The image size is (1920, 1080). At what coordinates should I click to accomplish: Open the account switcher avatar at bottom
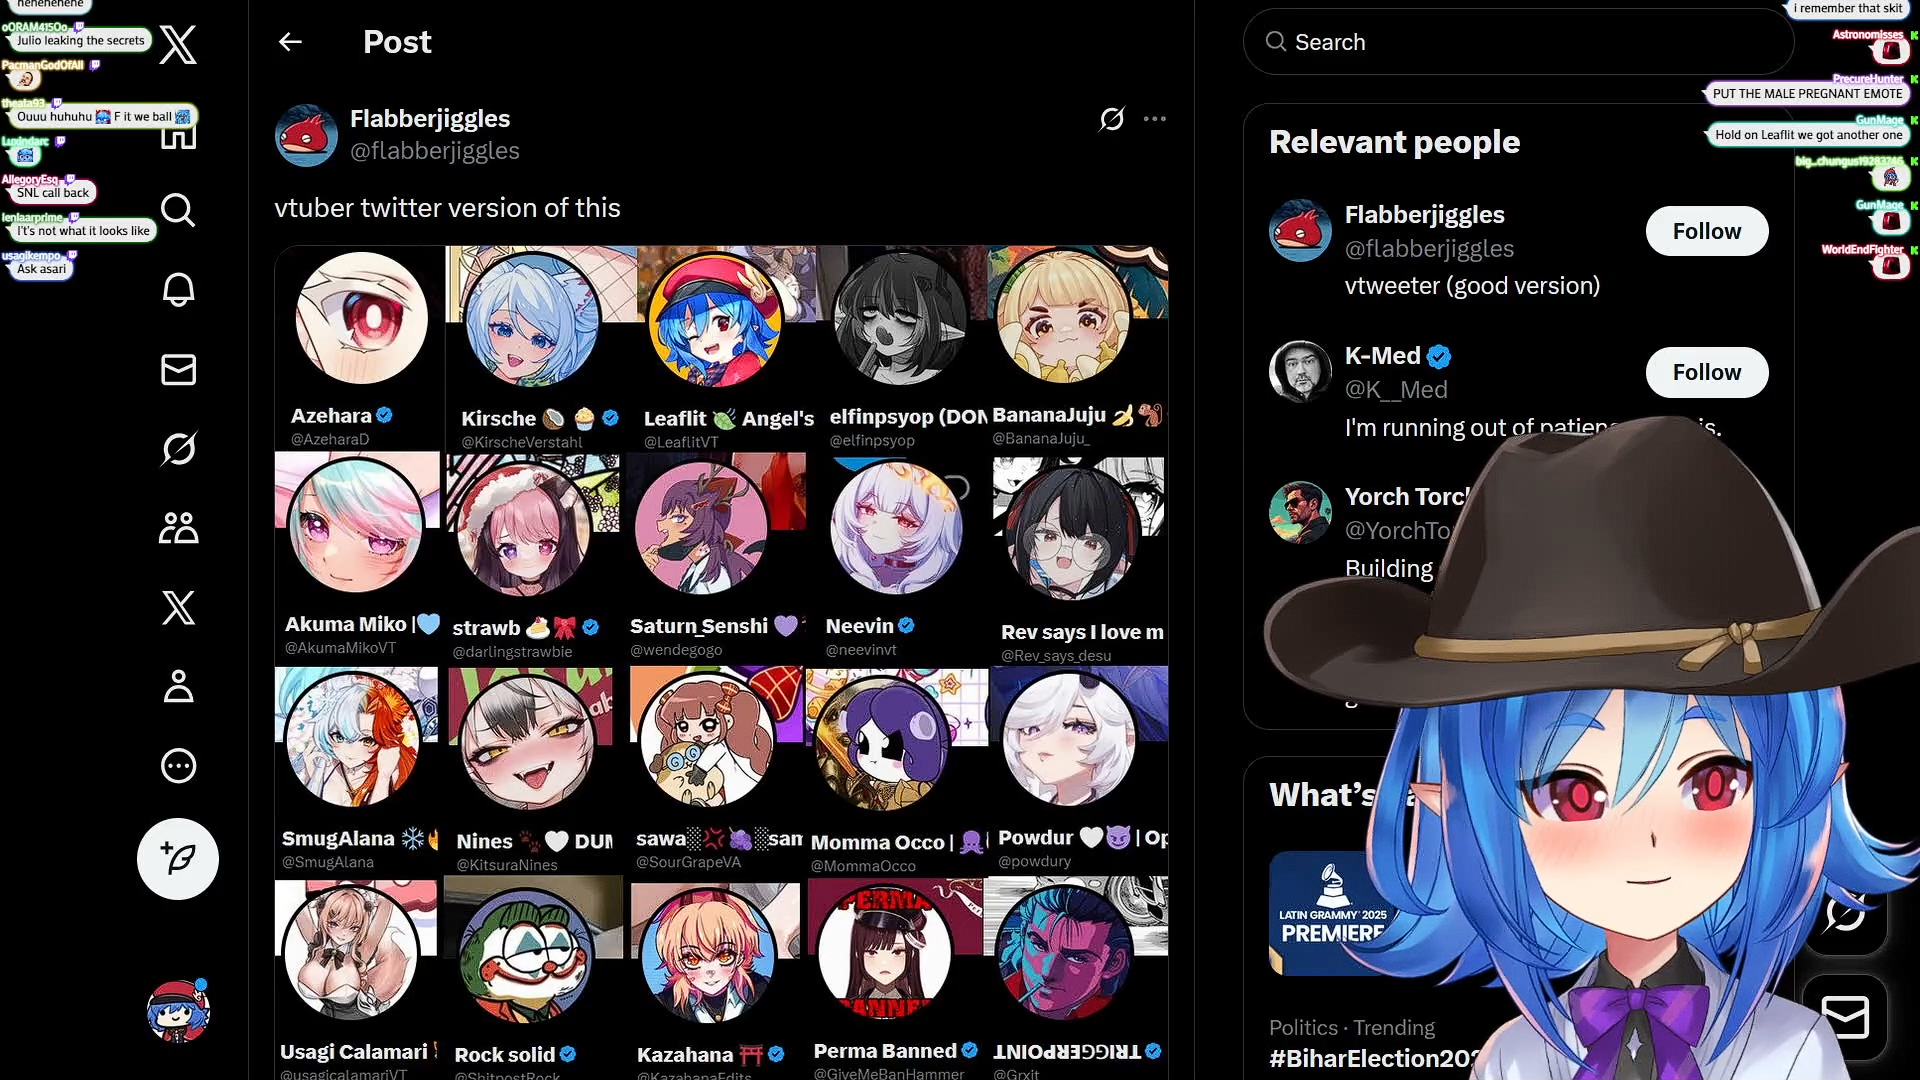coord(178,1012)
